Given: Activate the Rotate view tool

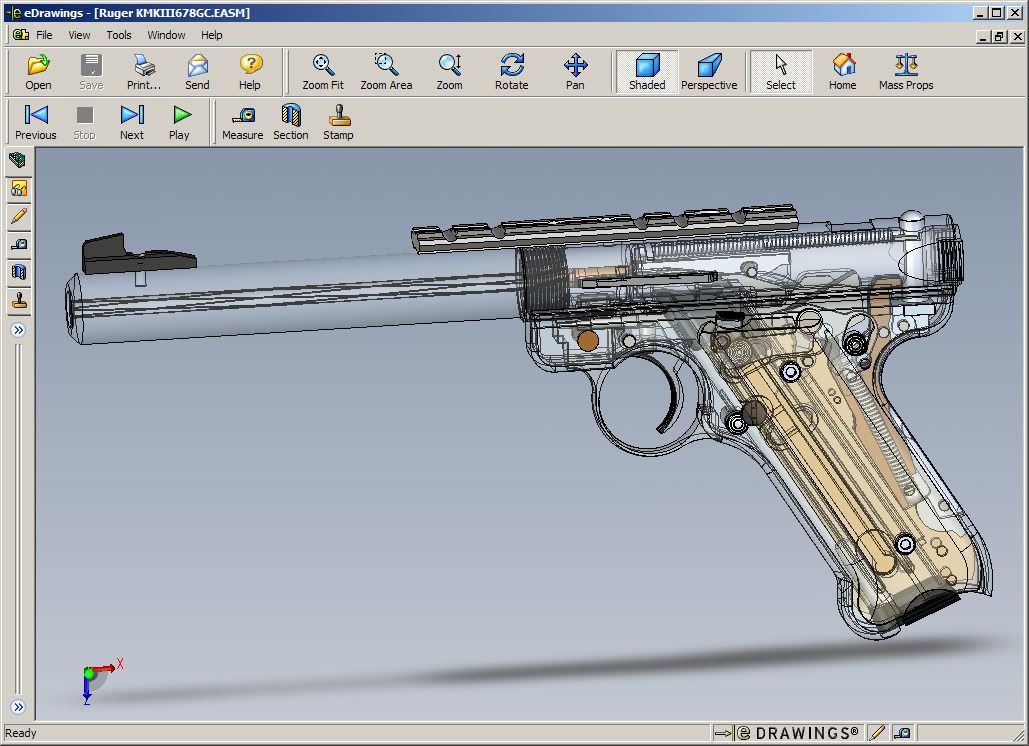Looking at the screenshot, I should pos(511,72).
